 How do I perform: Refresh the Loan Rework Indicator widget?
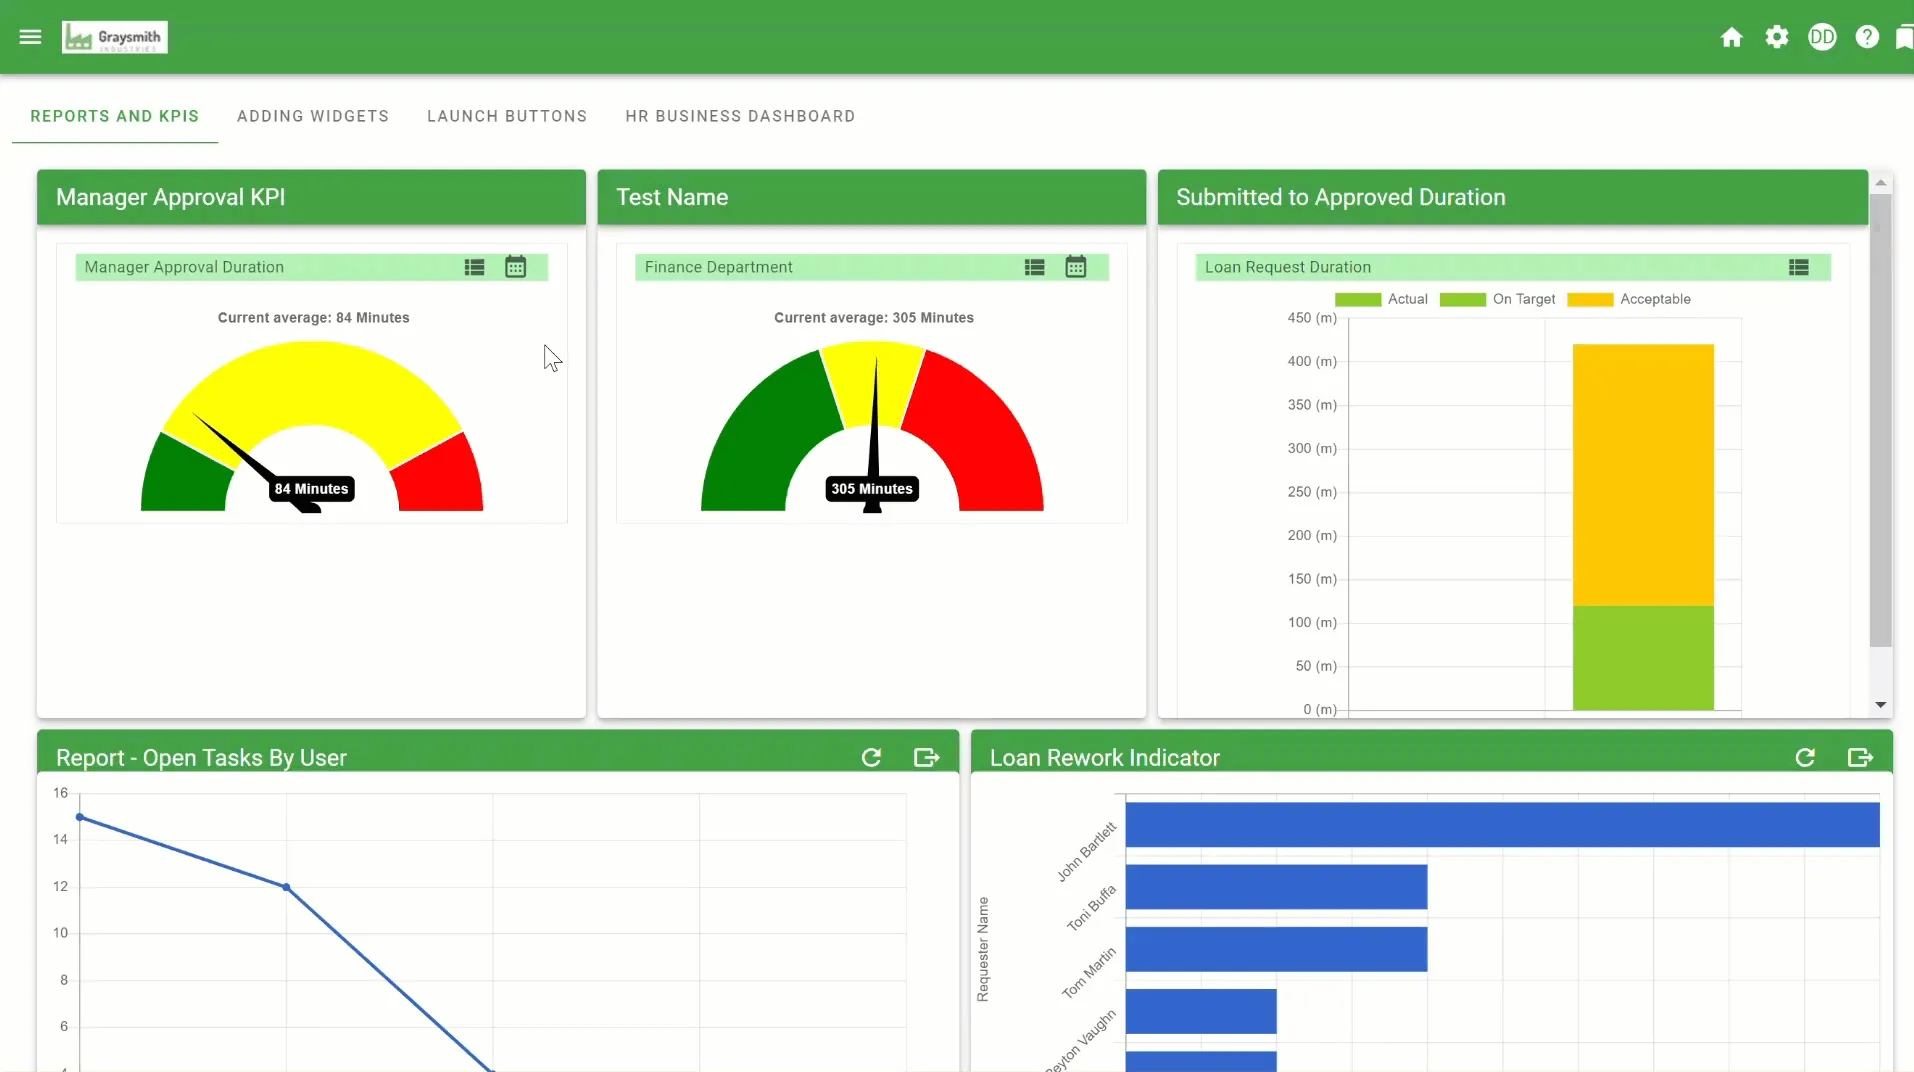1804,758
